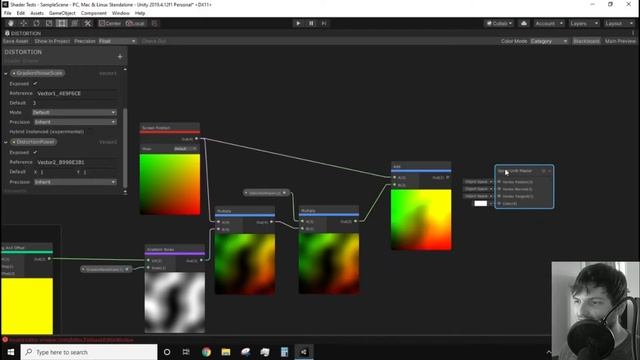Click the Add node Out port
This screenshot has width=640, height=360.
point(447,178)
